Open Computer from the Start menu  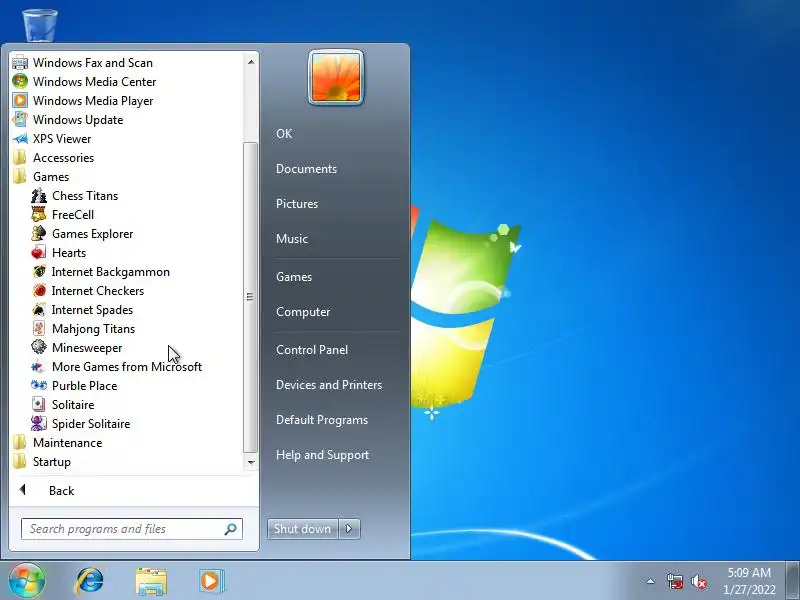coord(303,312)
